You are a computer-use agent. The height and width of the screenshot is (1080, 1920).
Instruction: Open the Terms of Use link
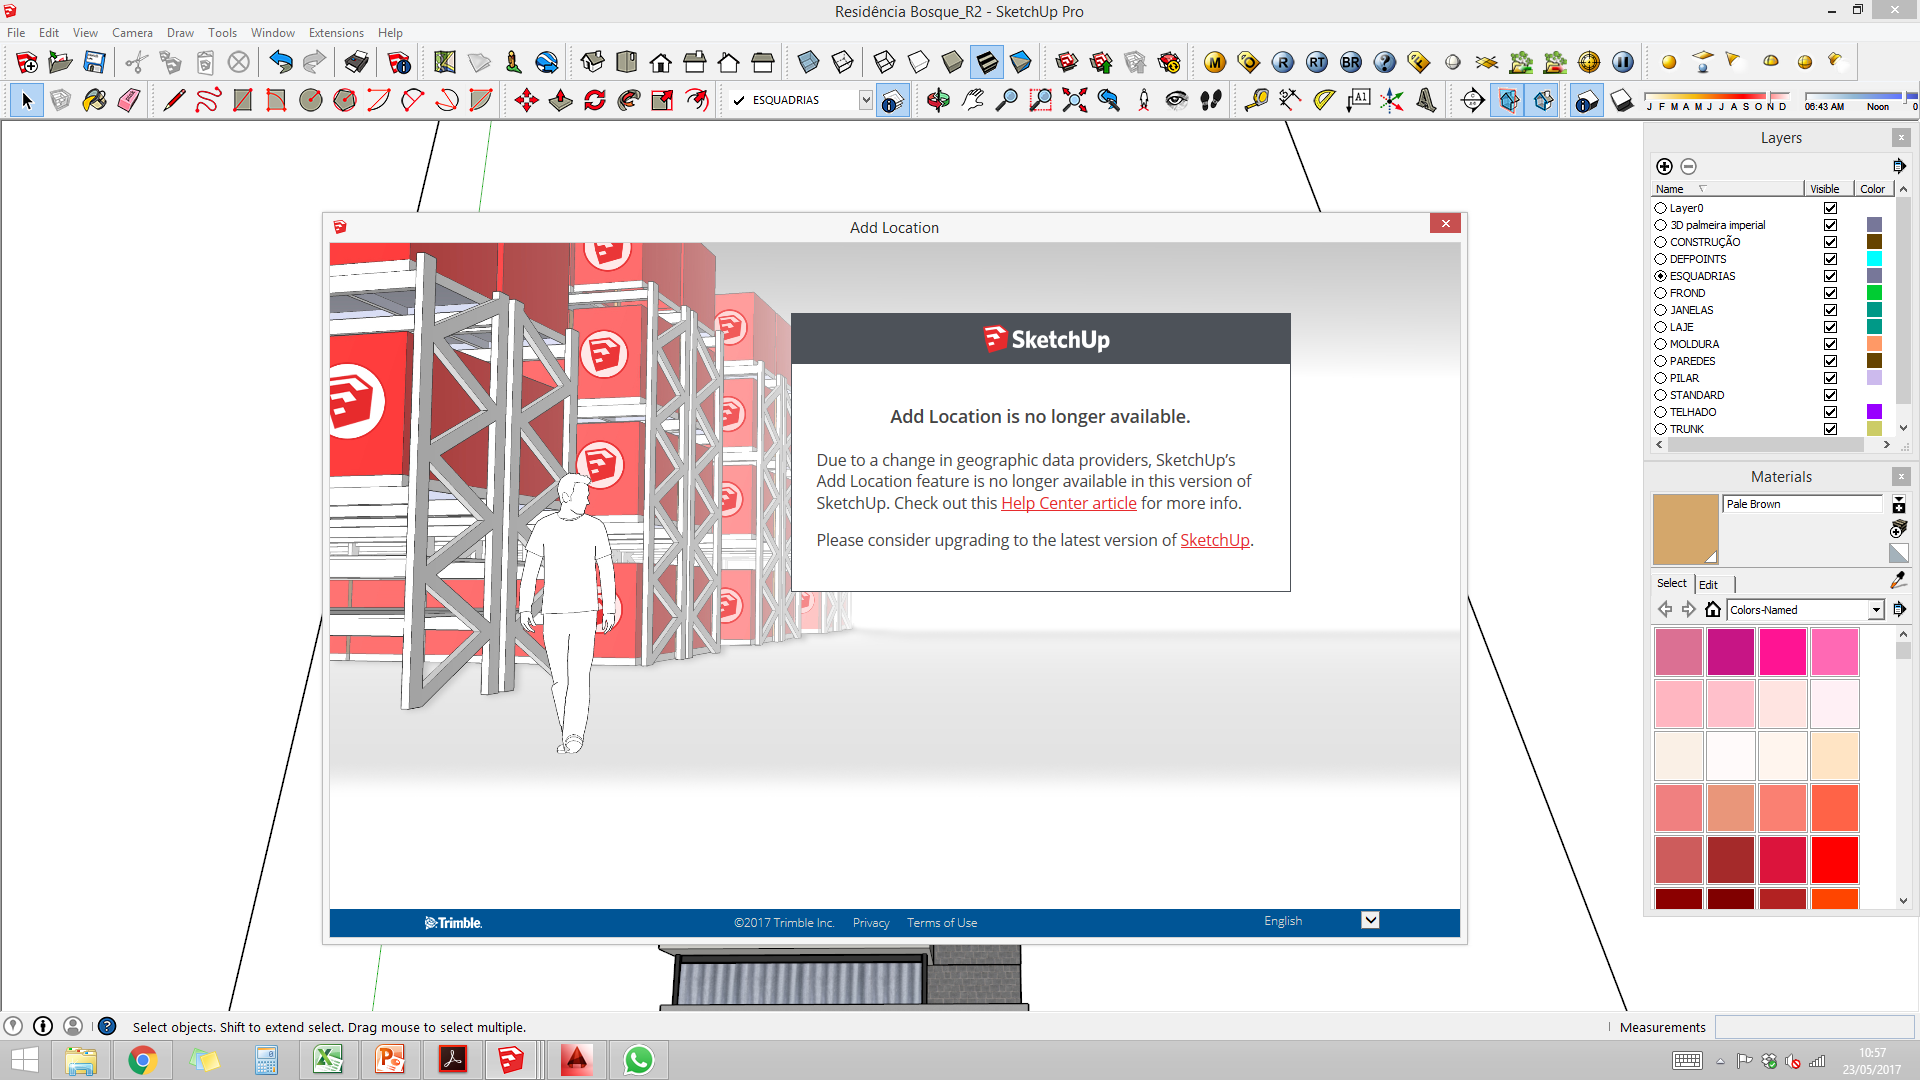(x=942, y=923)
